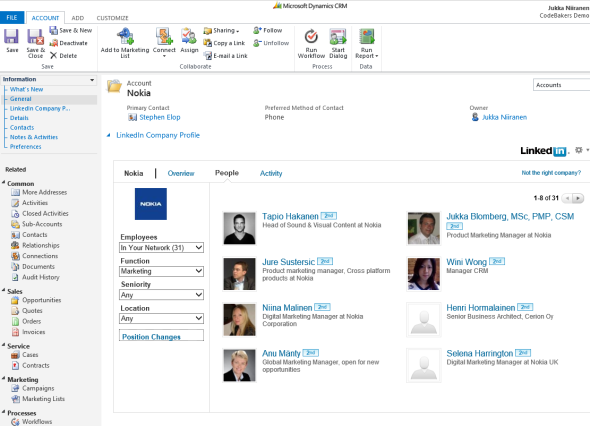Open Wini Wong's profile link
The image size is (590, 426).
click(x=466, y=262)
